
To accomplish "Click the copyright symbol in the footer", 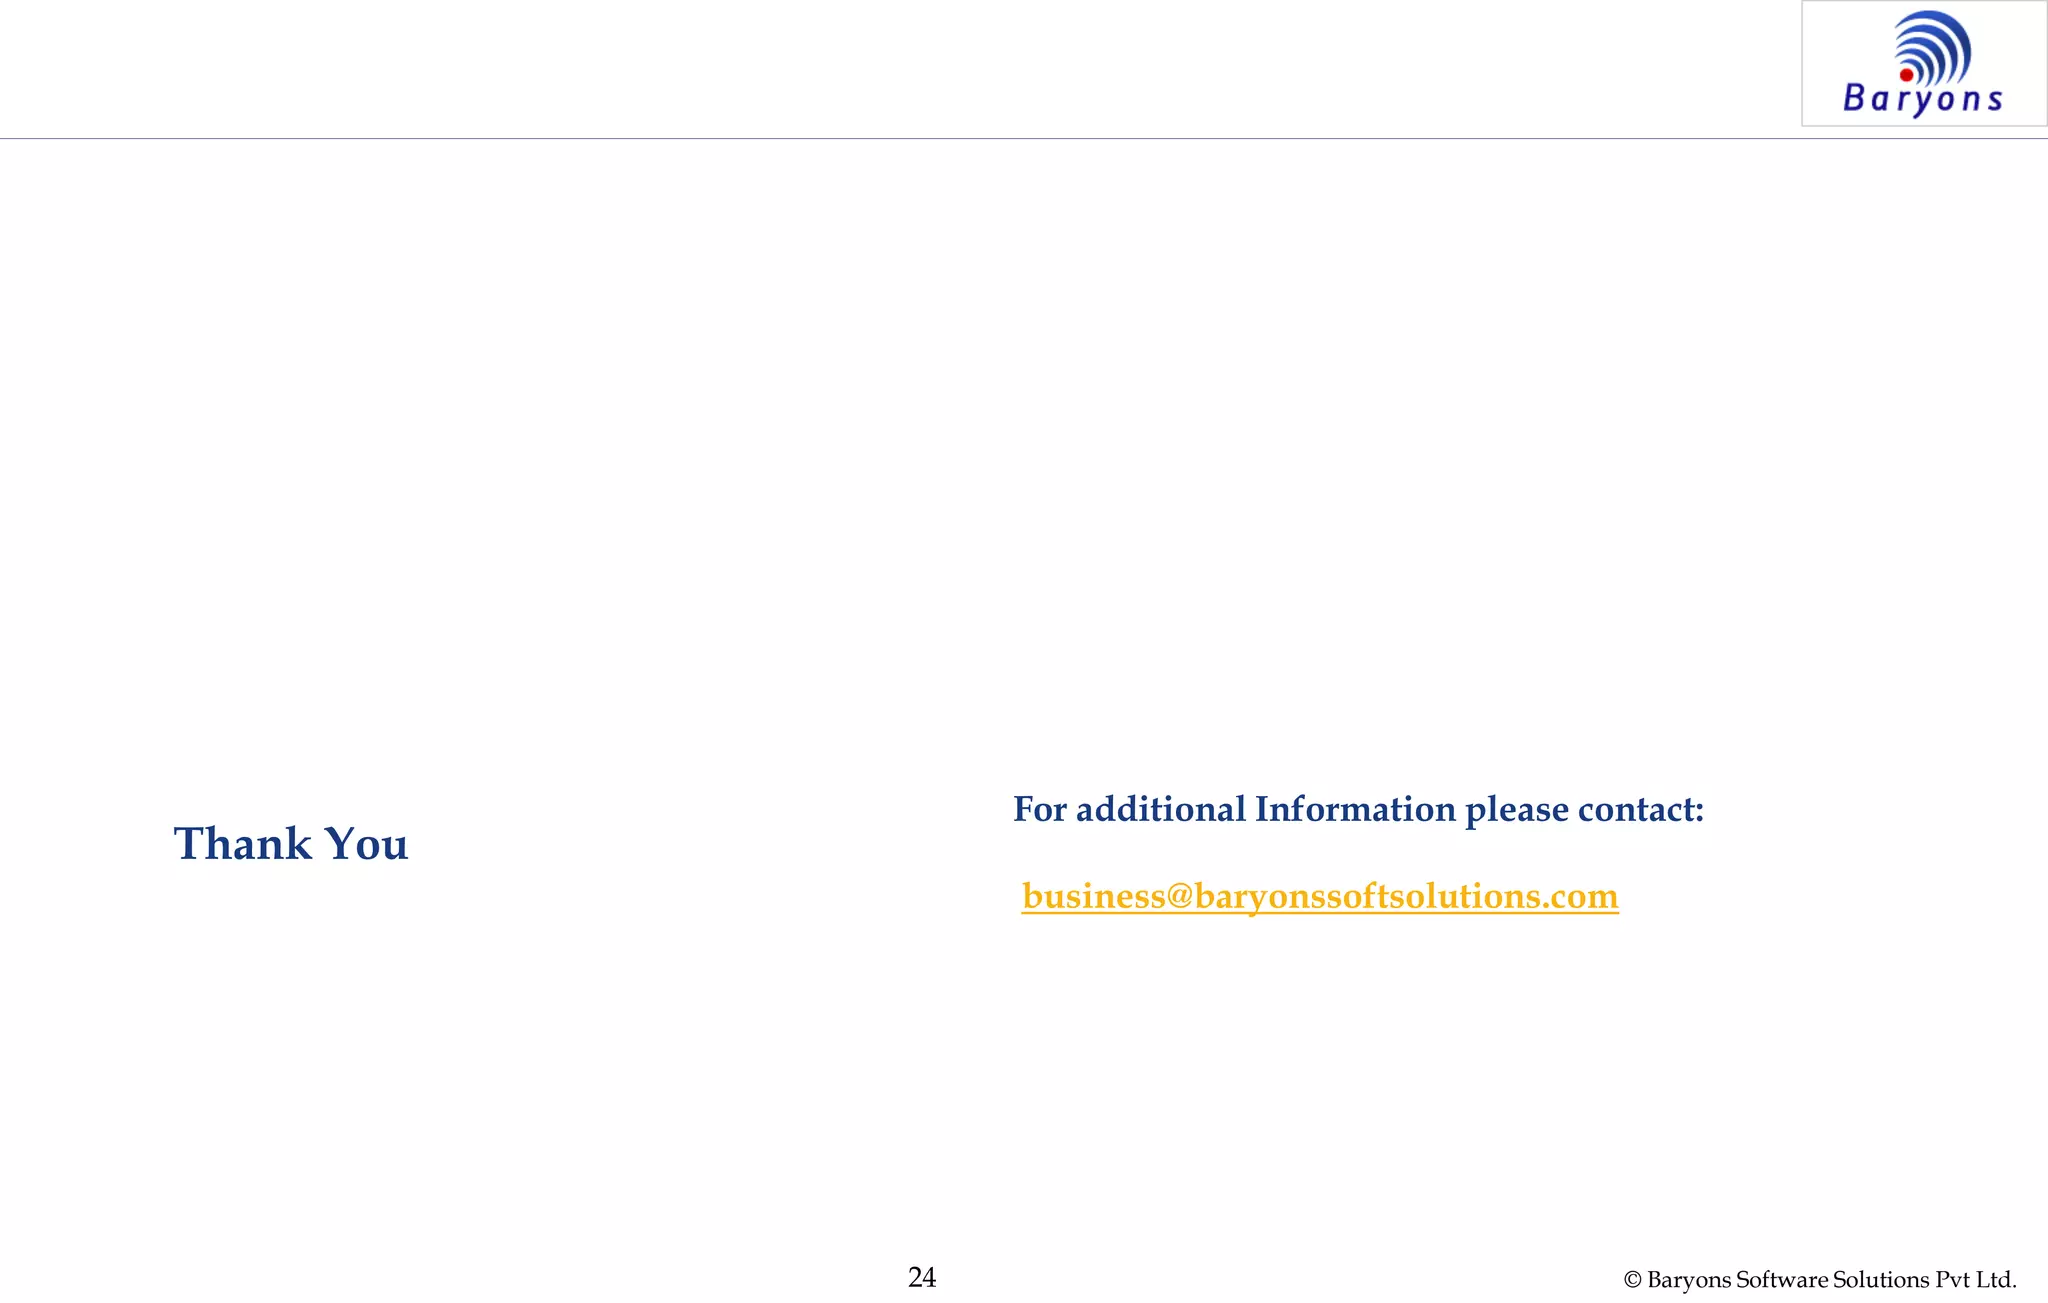I will (1633, 1280).
